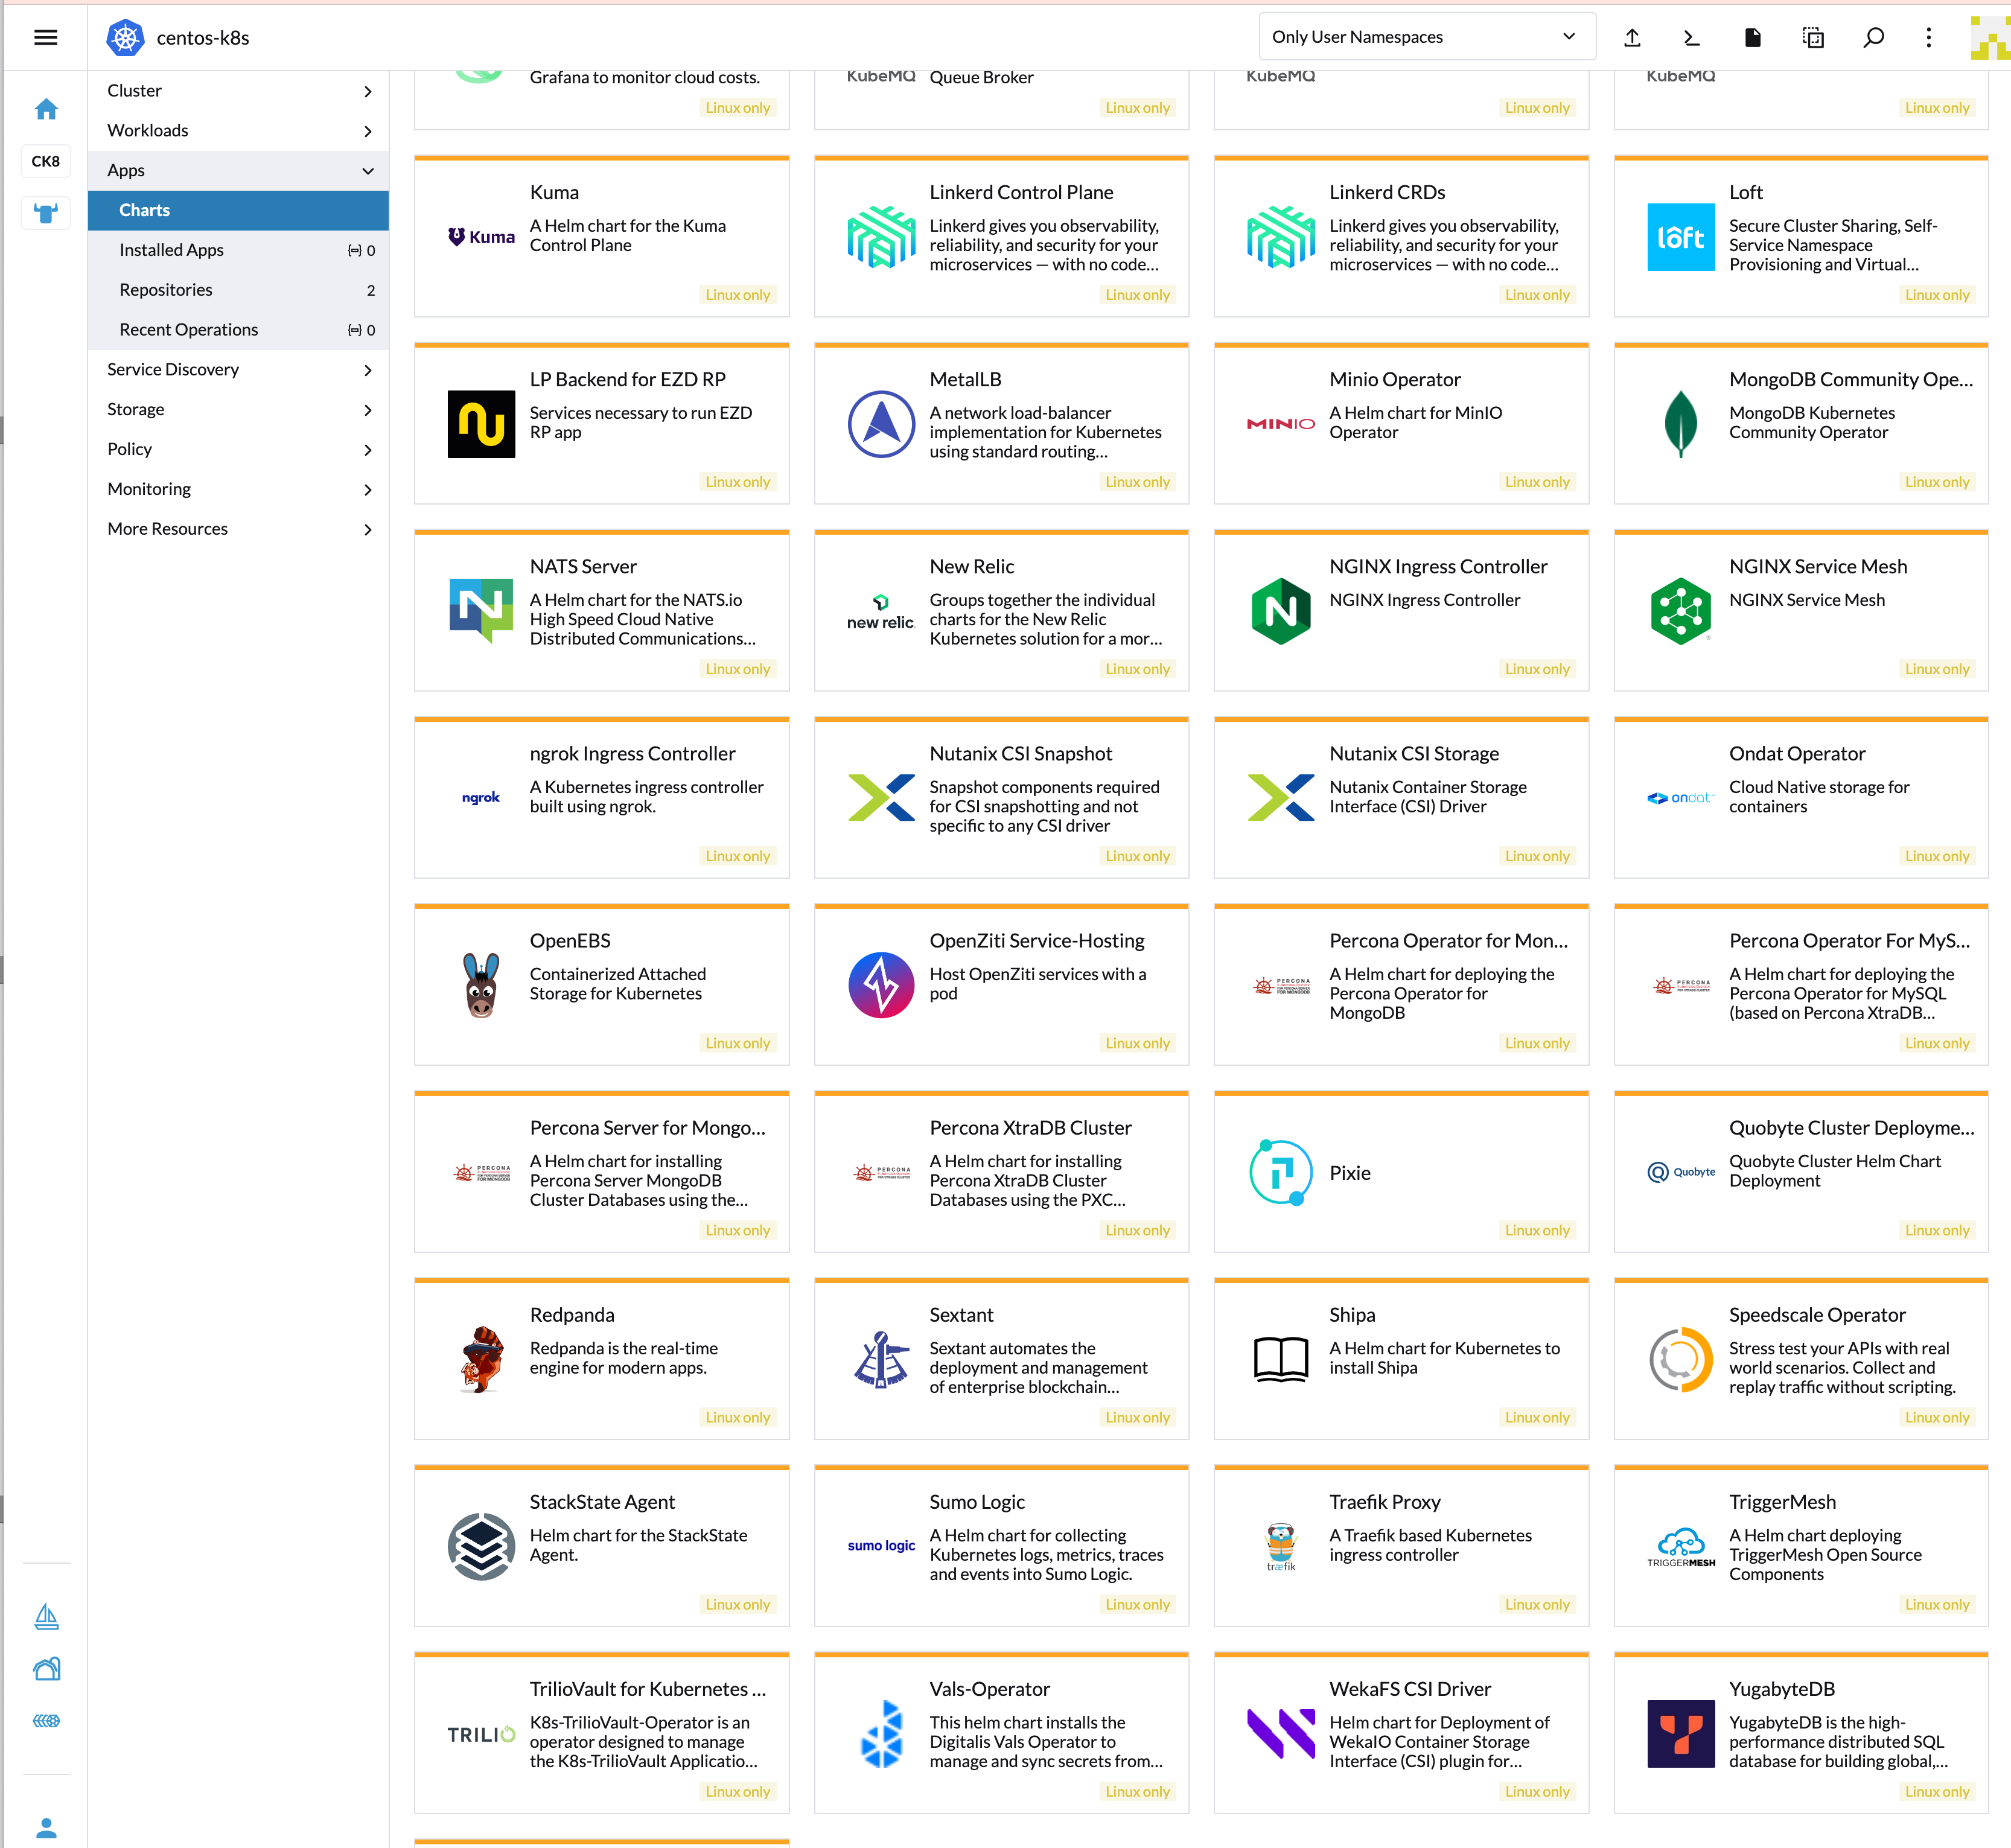Click the TriggerMesh title text
Screen dimensions: 2011x1848
point(1782,1502)
